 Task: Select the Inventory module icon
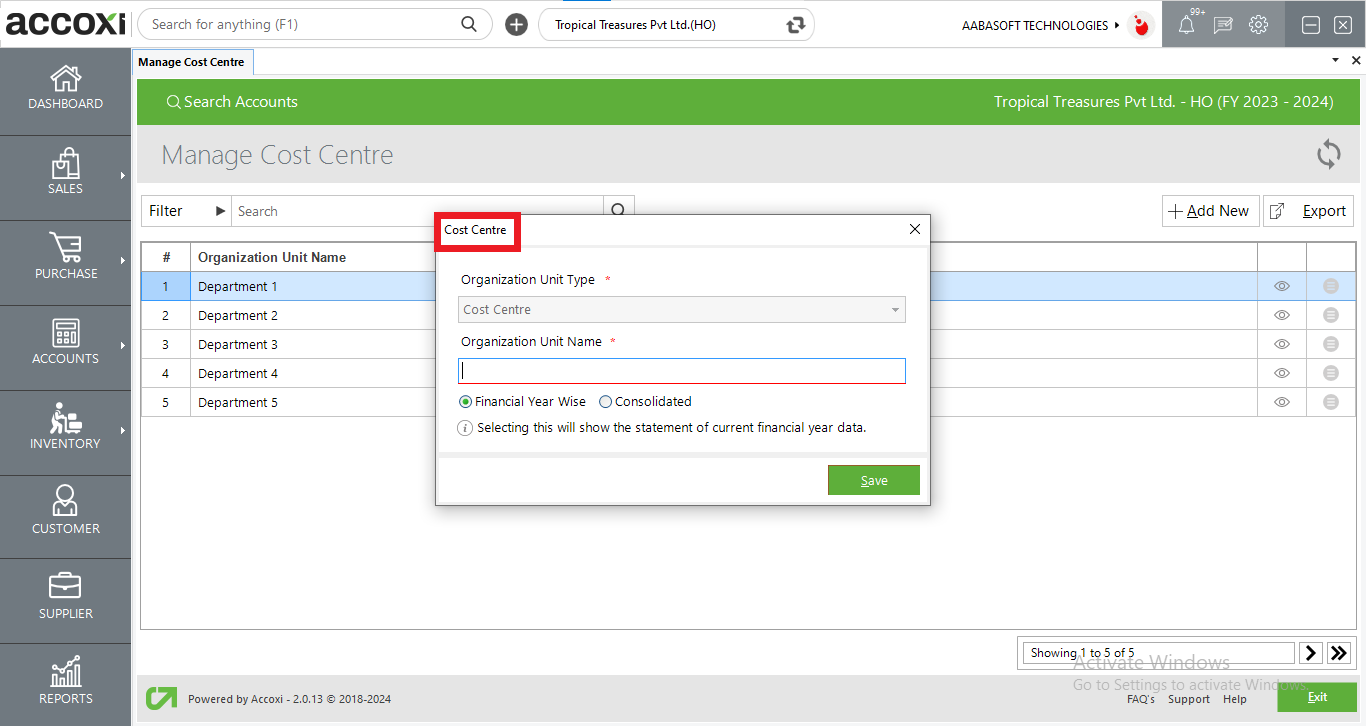point(65,430)
